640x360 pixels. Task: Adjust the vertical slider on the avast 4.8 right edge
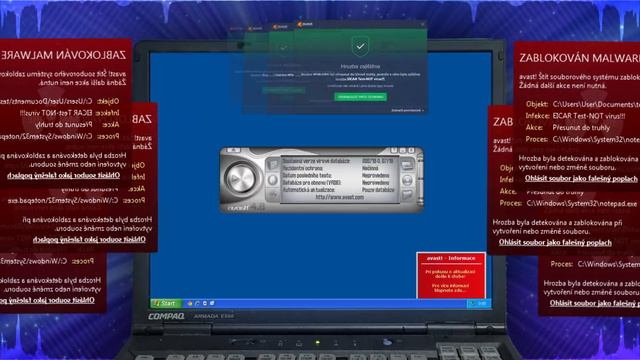click(x=420, y=180)
